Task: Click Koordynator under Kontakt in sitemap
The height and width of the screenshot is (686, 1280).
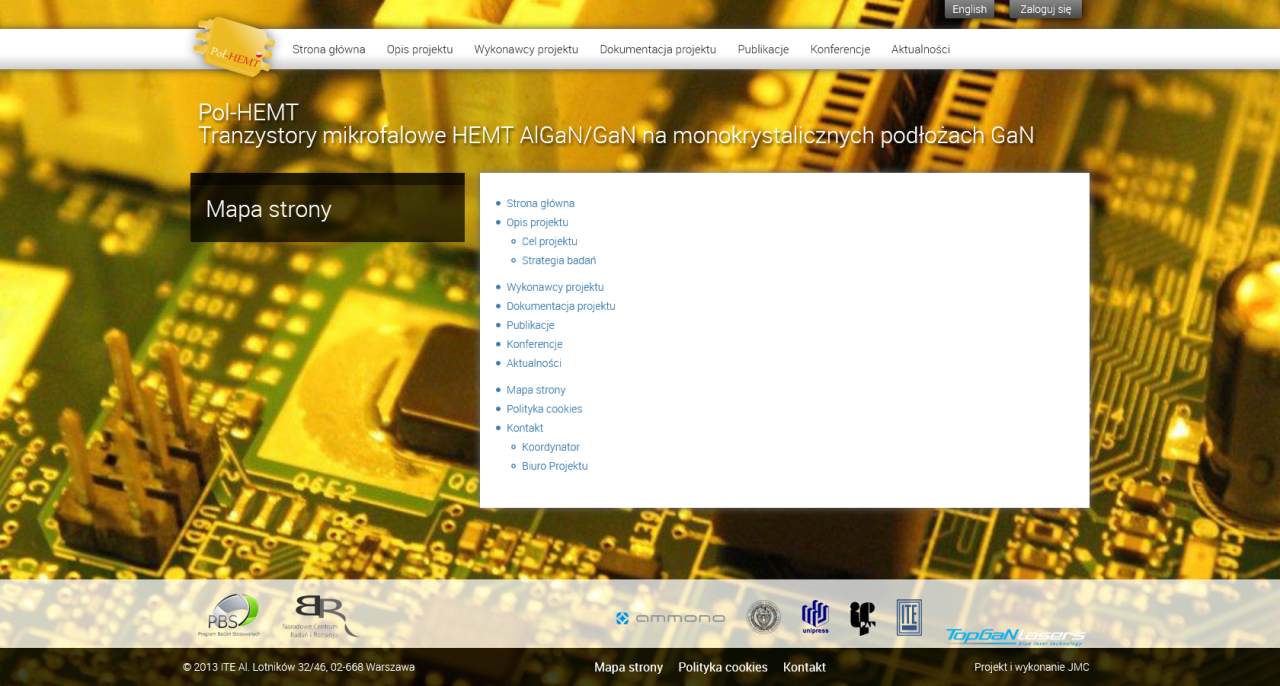Action: (x=550, y=447)
